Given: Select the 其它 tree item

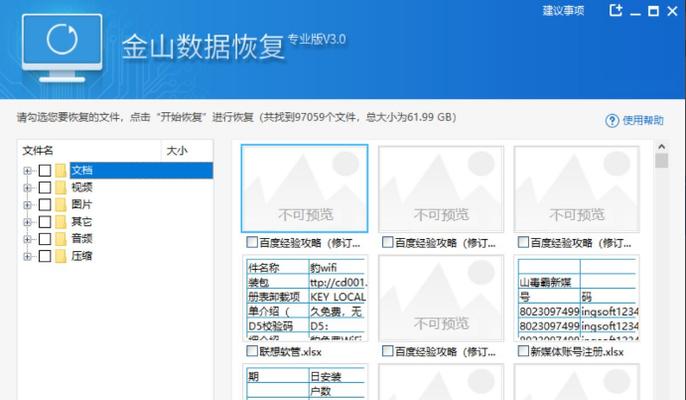Looking at the screenshot, I should 82,222.
